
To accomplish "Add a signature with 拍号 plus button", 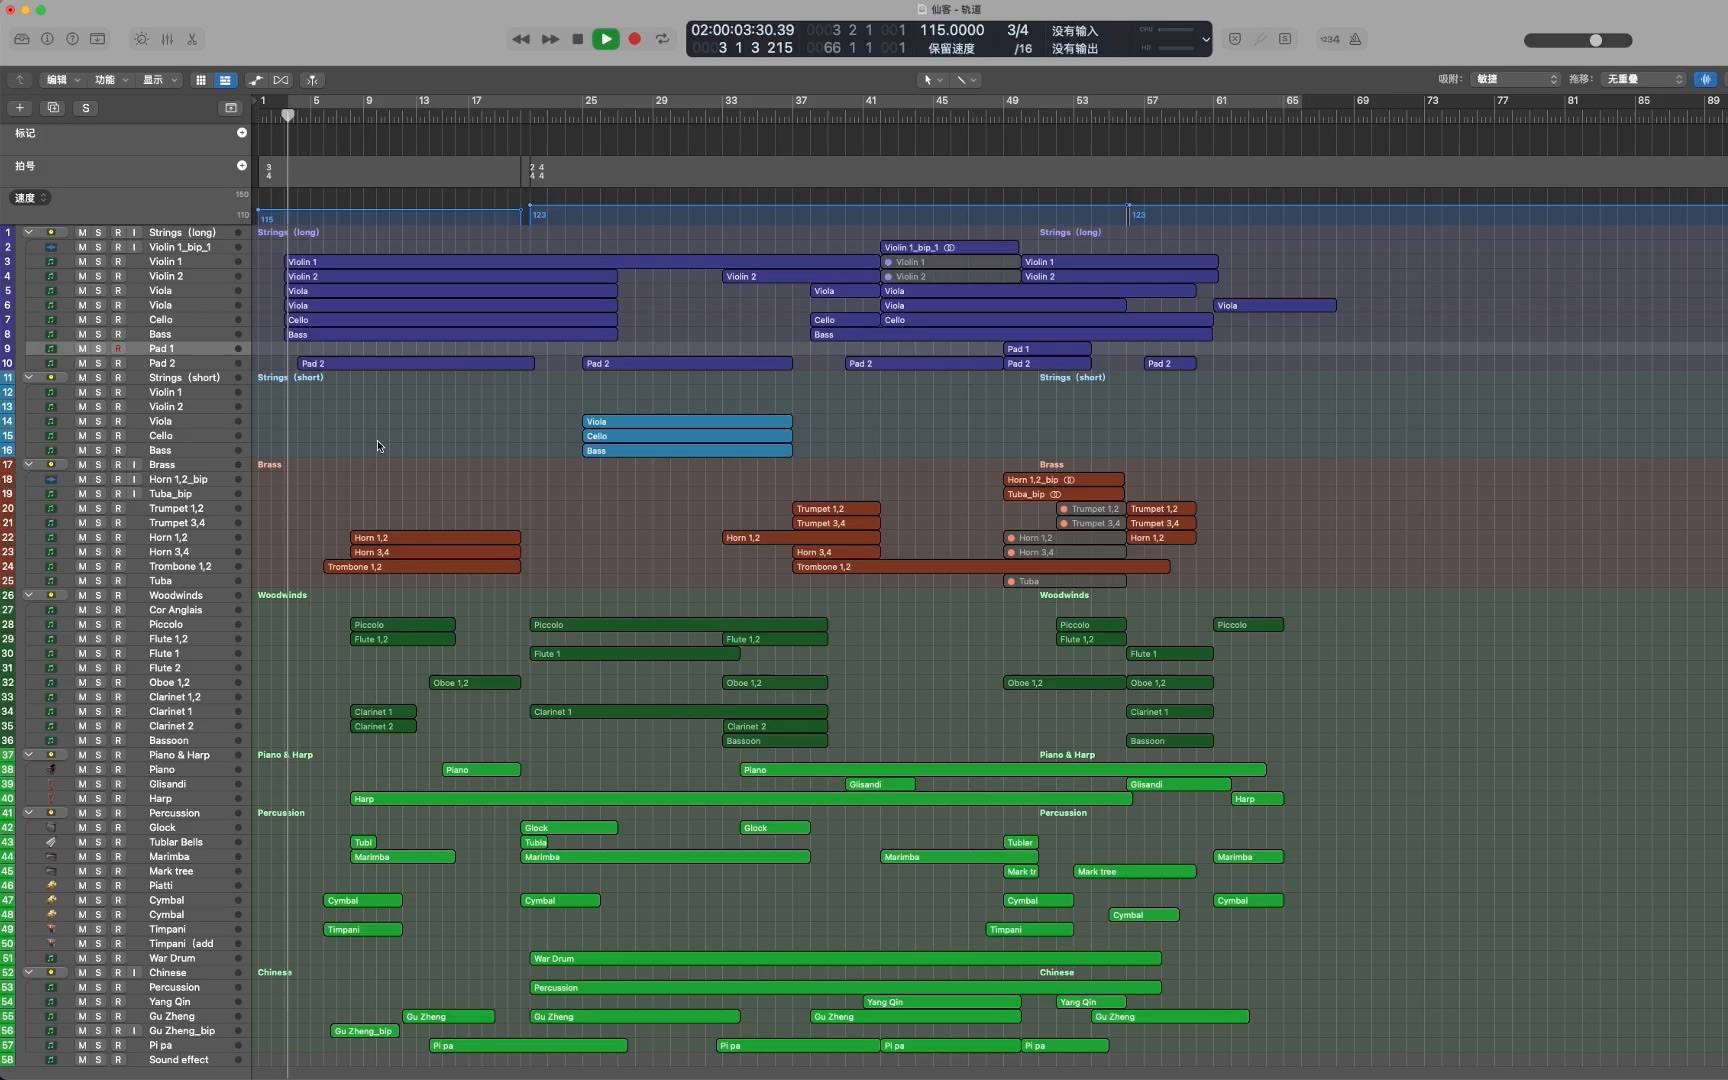I will click(x=241, y=165).
